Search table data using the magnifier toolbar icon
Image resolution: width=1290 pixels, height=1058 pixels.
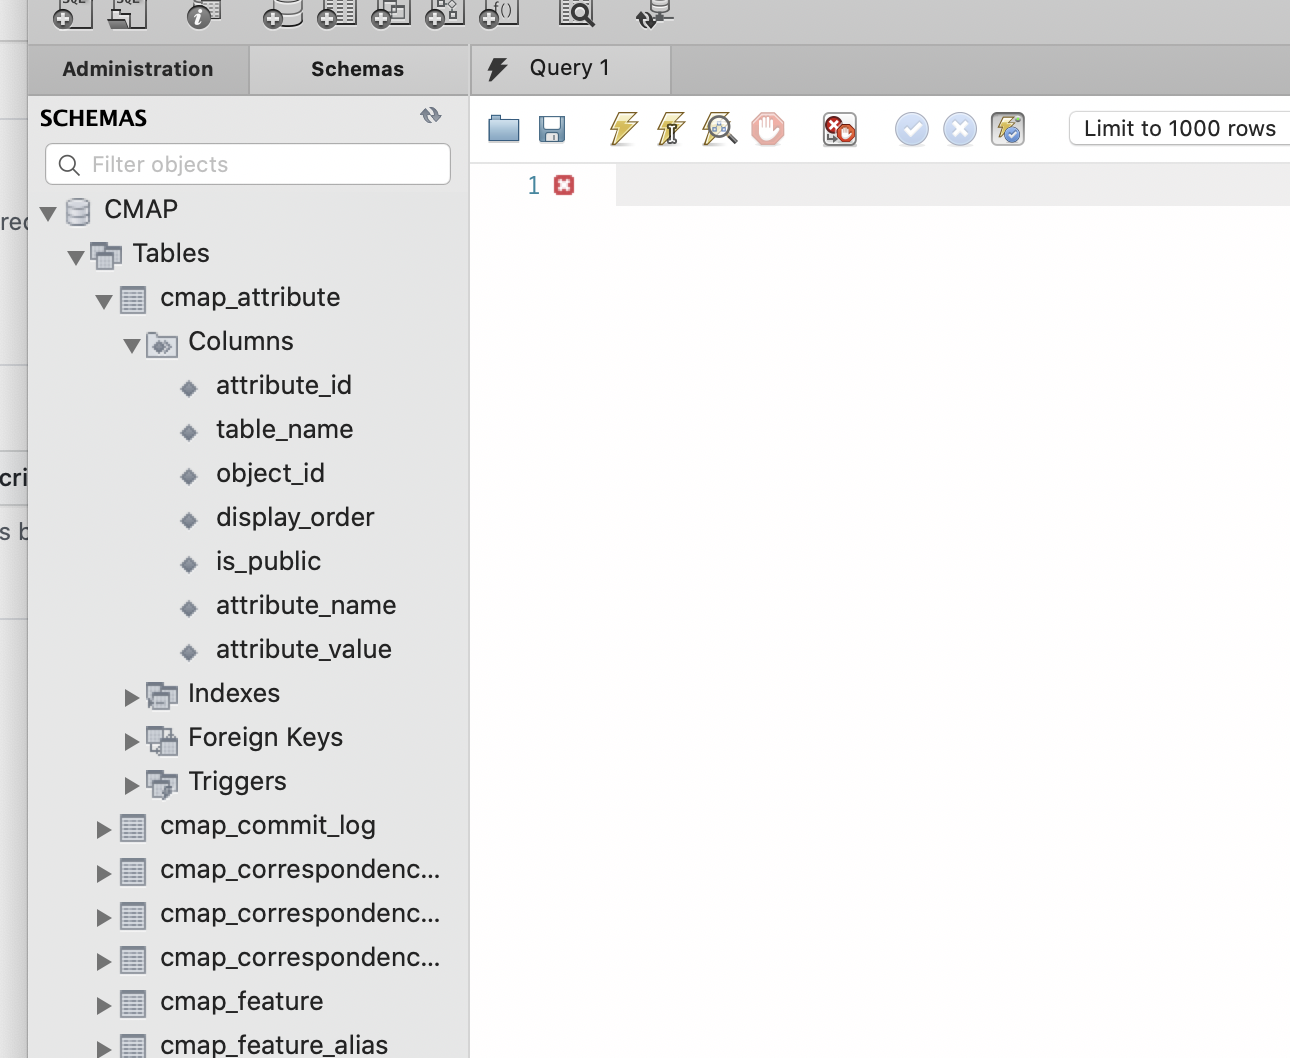(x=577, y=15)
